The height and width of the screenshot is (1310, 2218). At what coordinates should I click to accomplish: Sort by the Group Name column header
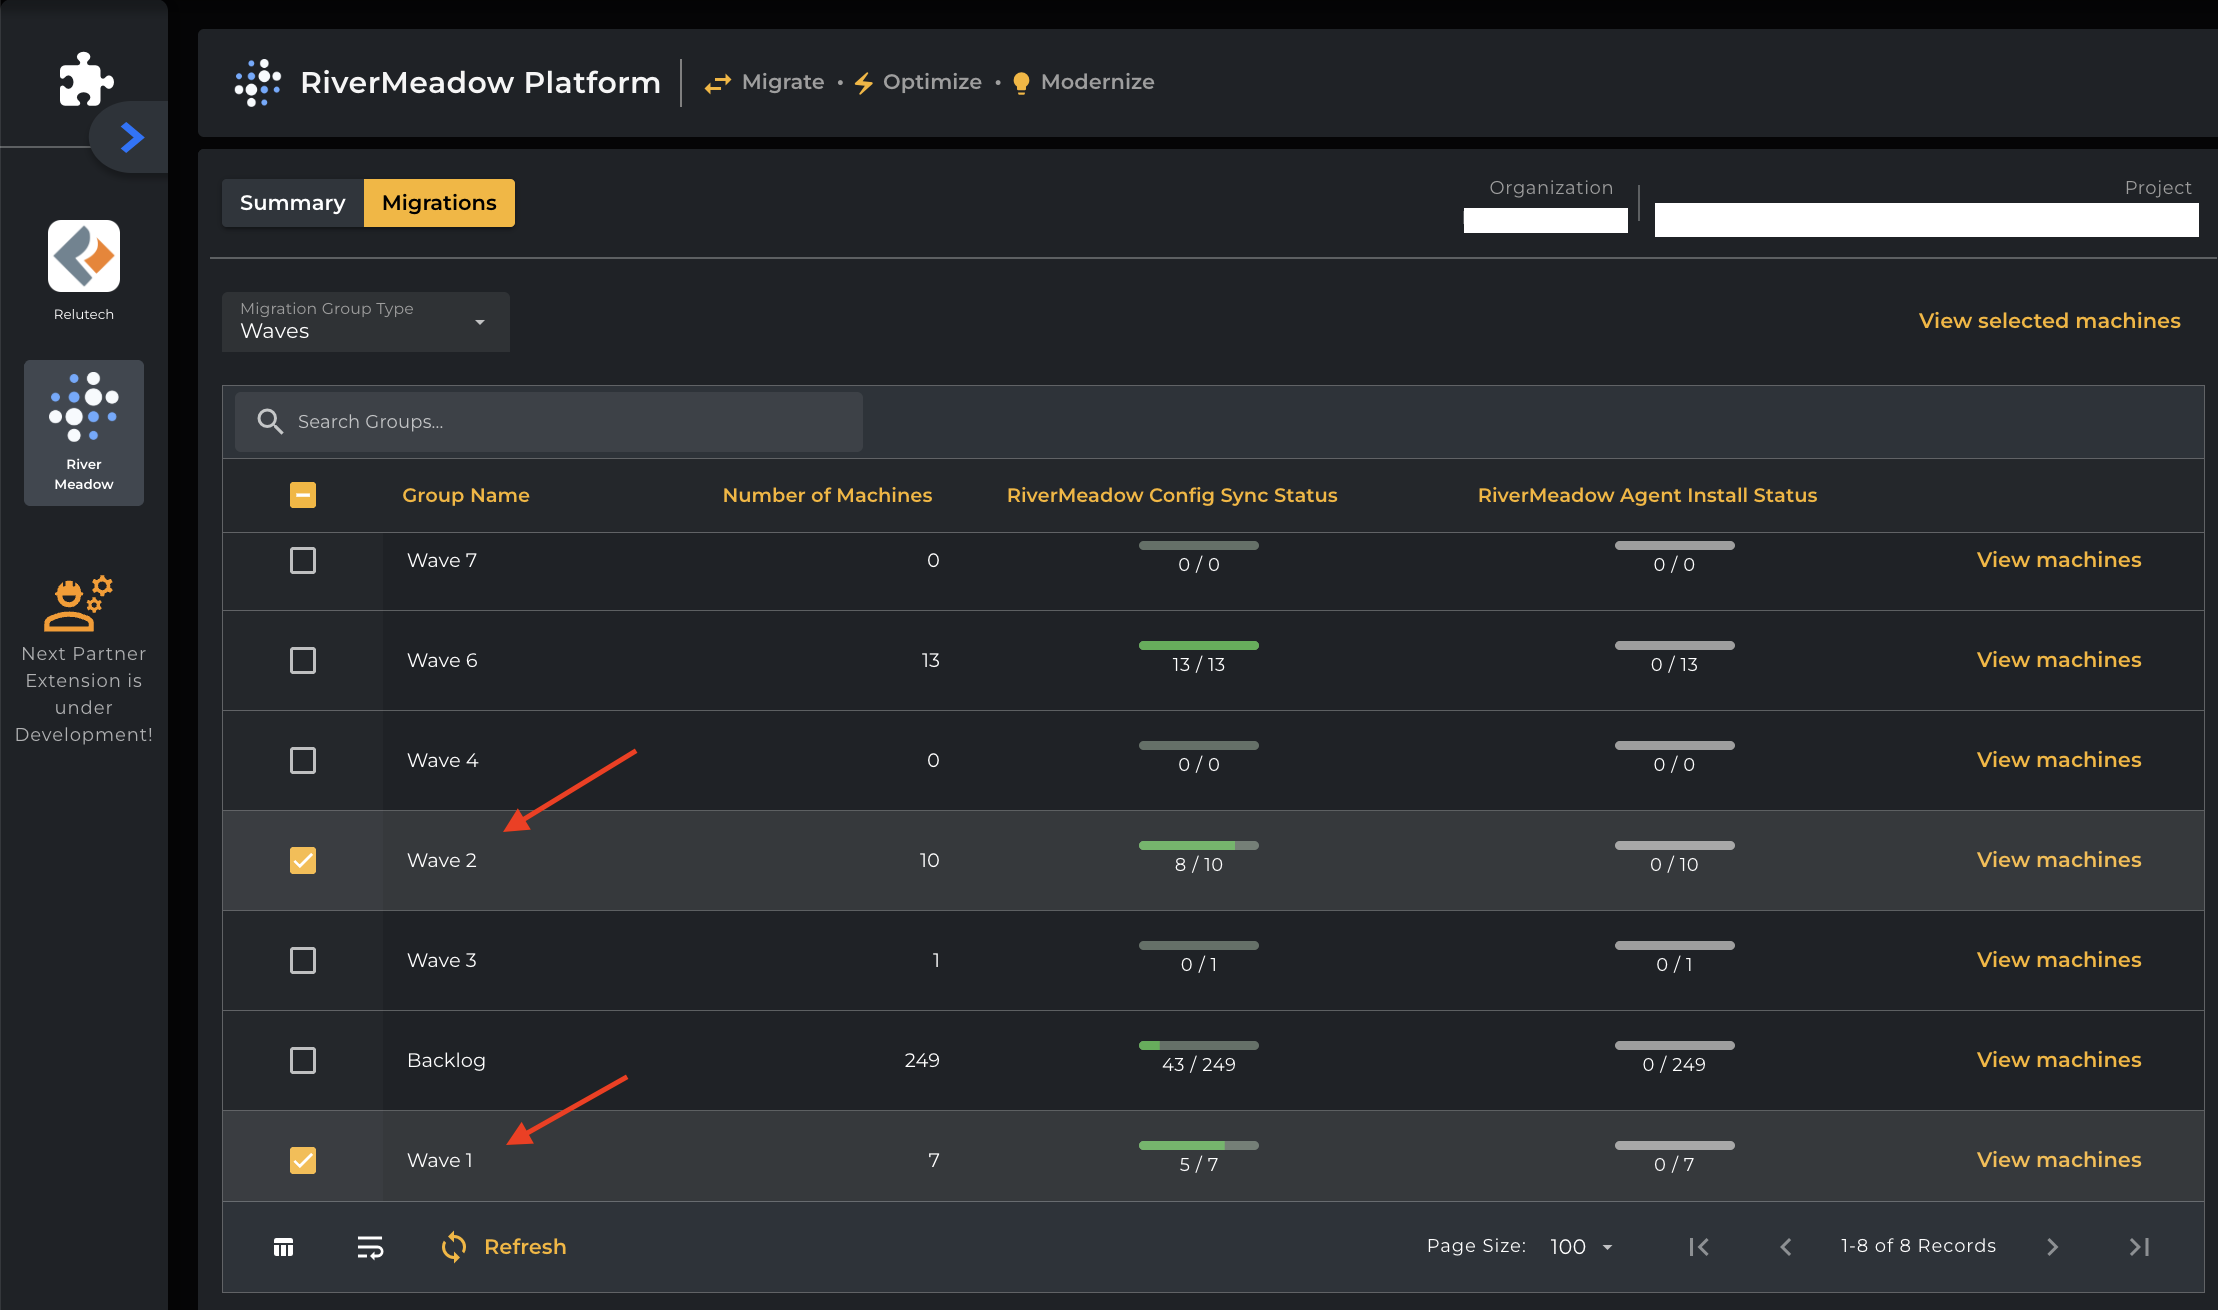click(x=466, y=495)
